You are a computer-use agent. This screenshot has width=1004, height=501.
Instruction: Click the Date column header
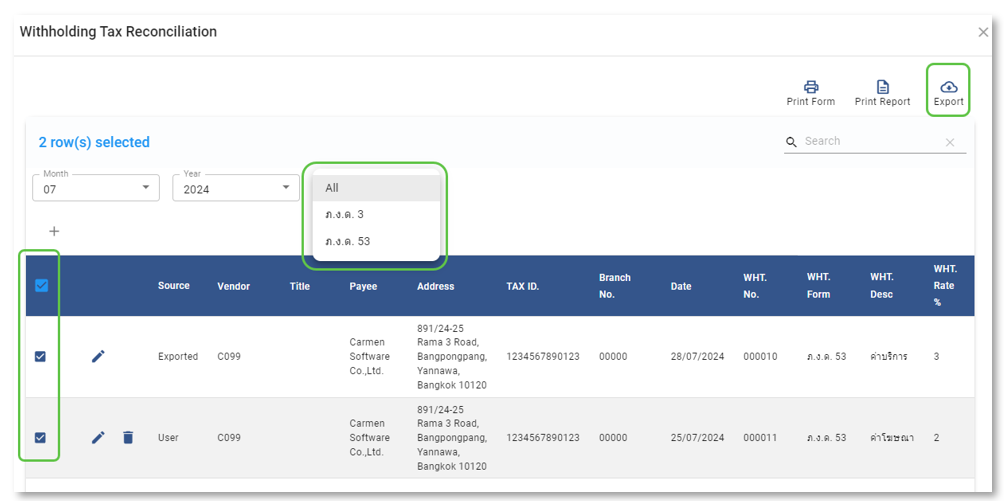pos(680,286)
